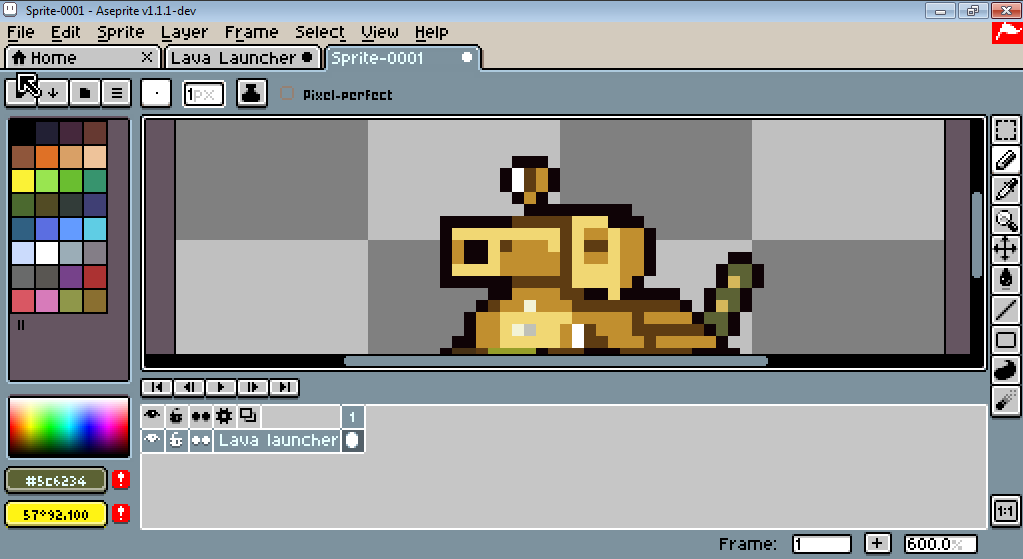Open the ink type button
Screen dimensions: 1023x559
coord(251,93)
